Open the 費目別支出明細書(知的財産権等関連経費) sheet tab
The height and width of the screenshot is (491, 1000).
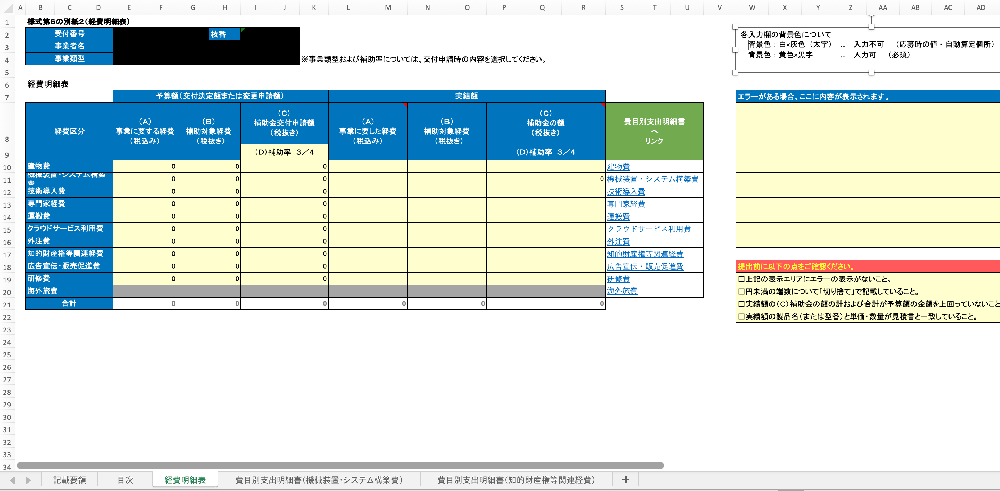click(x=515, y=480)
